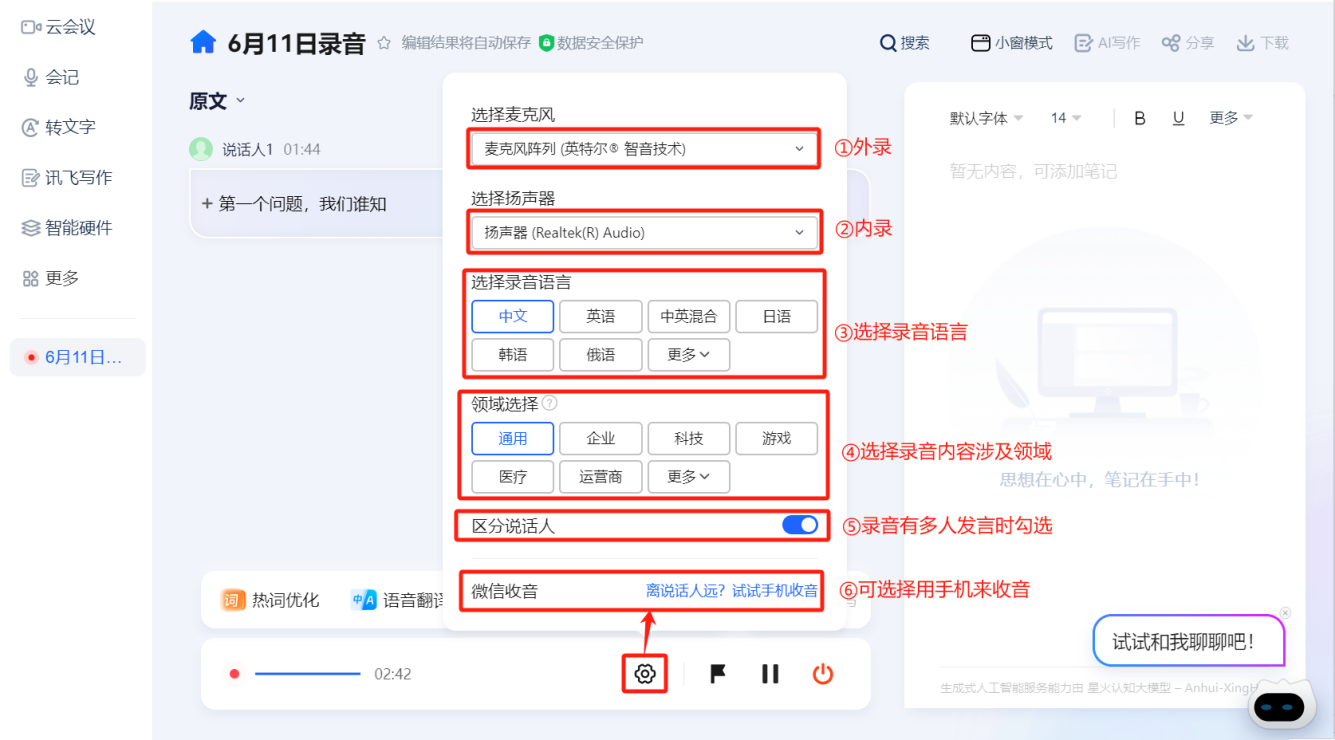This screenshot has width=1335, height=740.
Task: Pause the recording
Action: tap(770, 674)
